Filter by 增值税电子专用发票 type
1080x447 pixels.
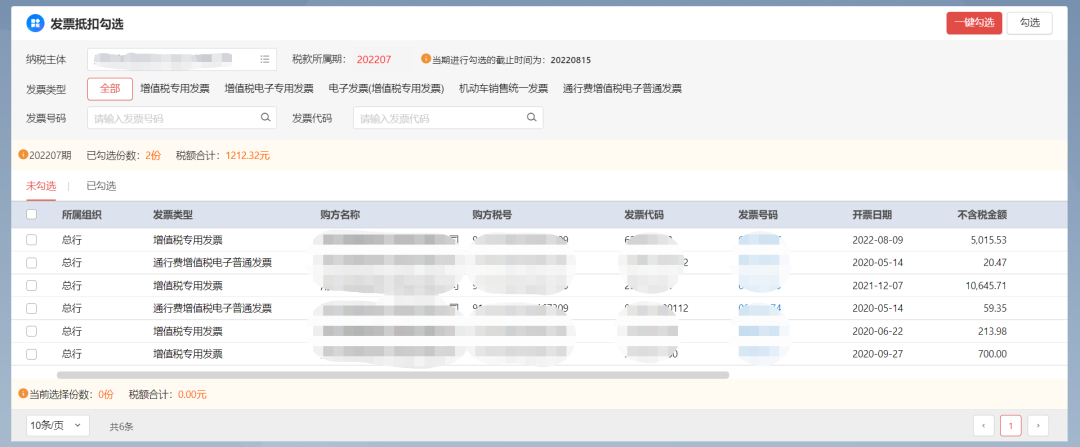coord(269,89)
